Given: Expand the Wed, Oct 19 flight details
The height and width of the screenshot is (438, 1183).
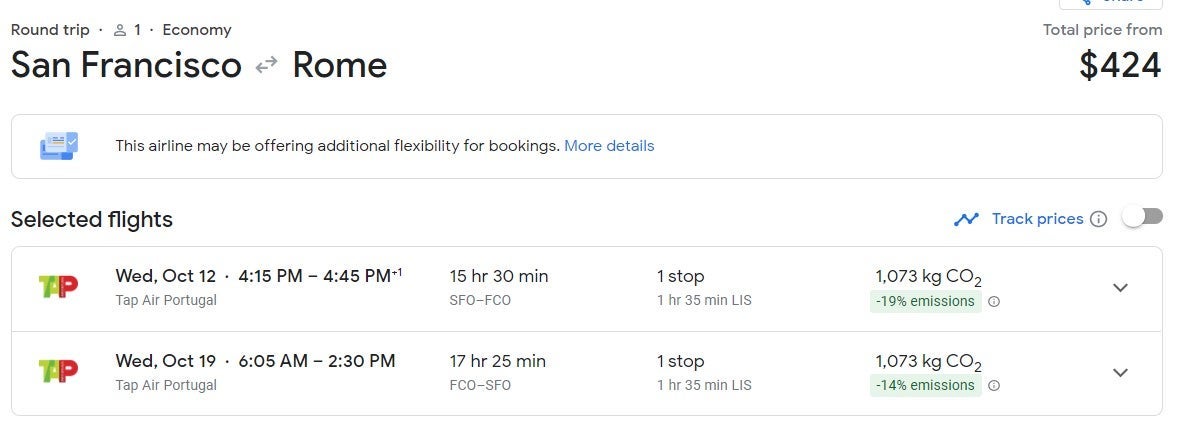Looking at the screenshot, I should pyautogui.click(x=1120, y=372).
